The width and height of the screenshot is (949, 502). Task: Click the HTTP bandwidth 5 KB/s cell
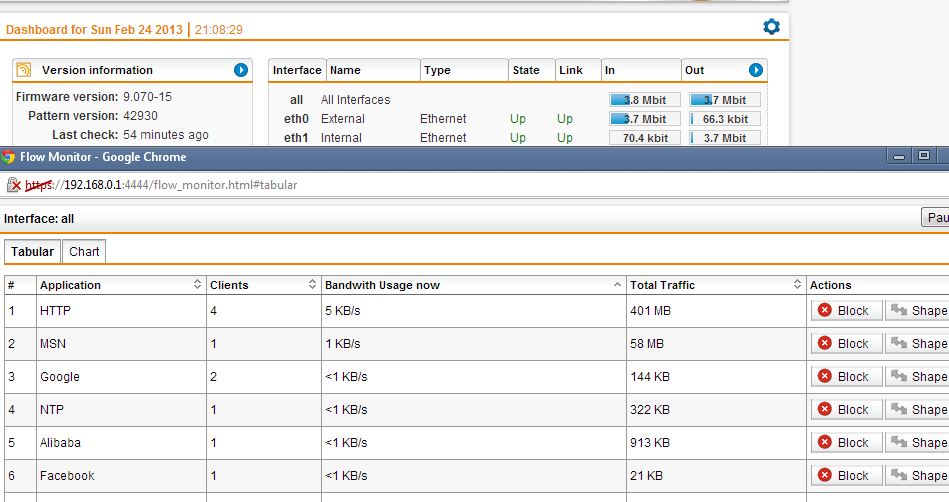pyautogui.click(x=473, y=311)
